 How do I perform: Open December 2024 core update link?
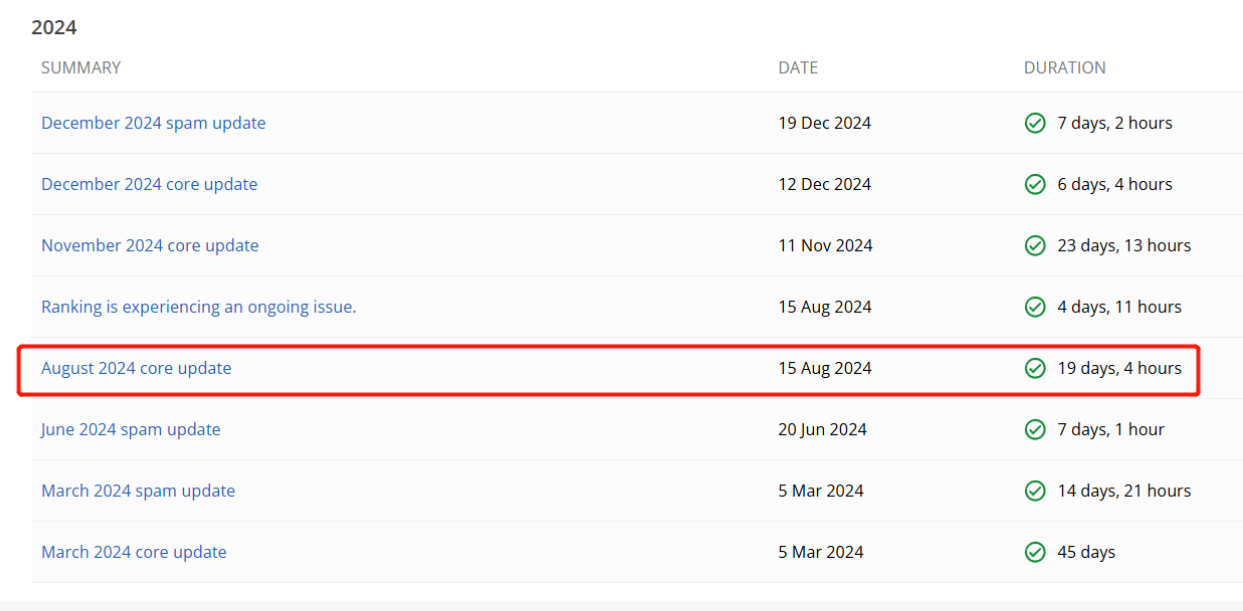[x=149, y=184]
